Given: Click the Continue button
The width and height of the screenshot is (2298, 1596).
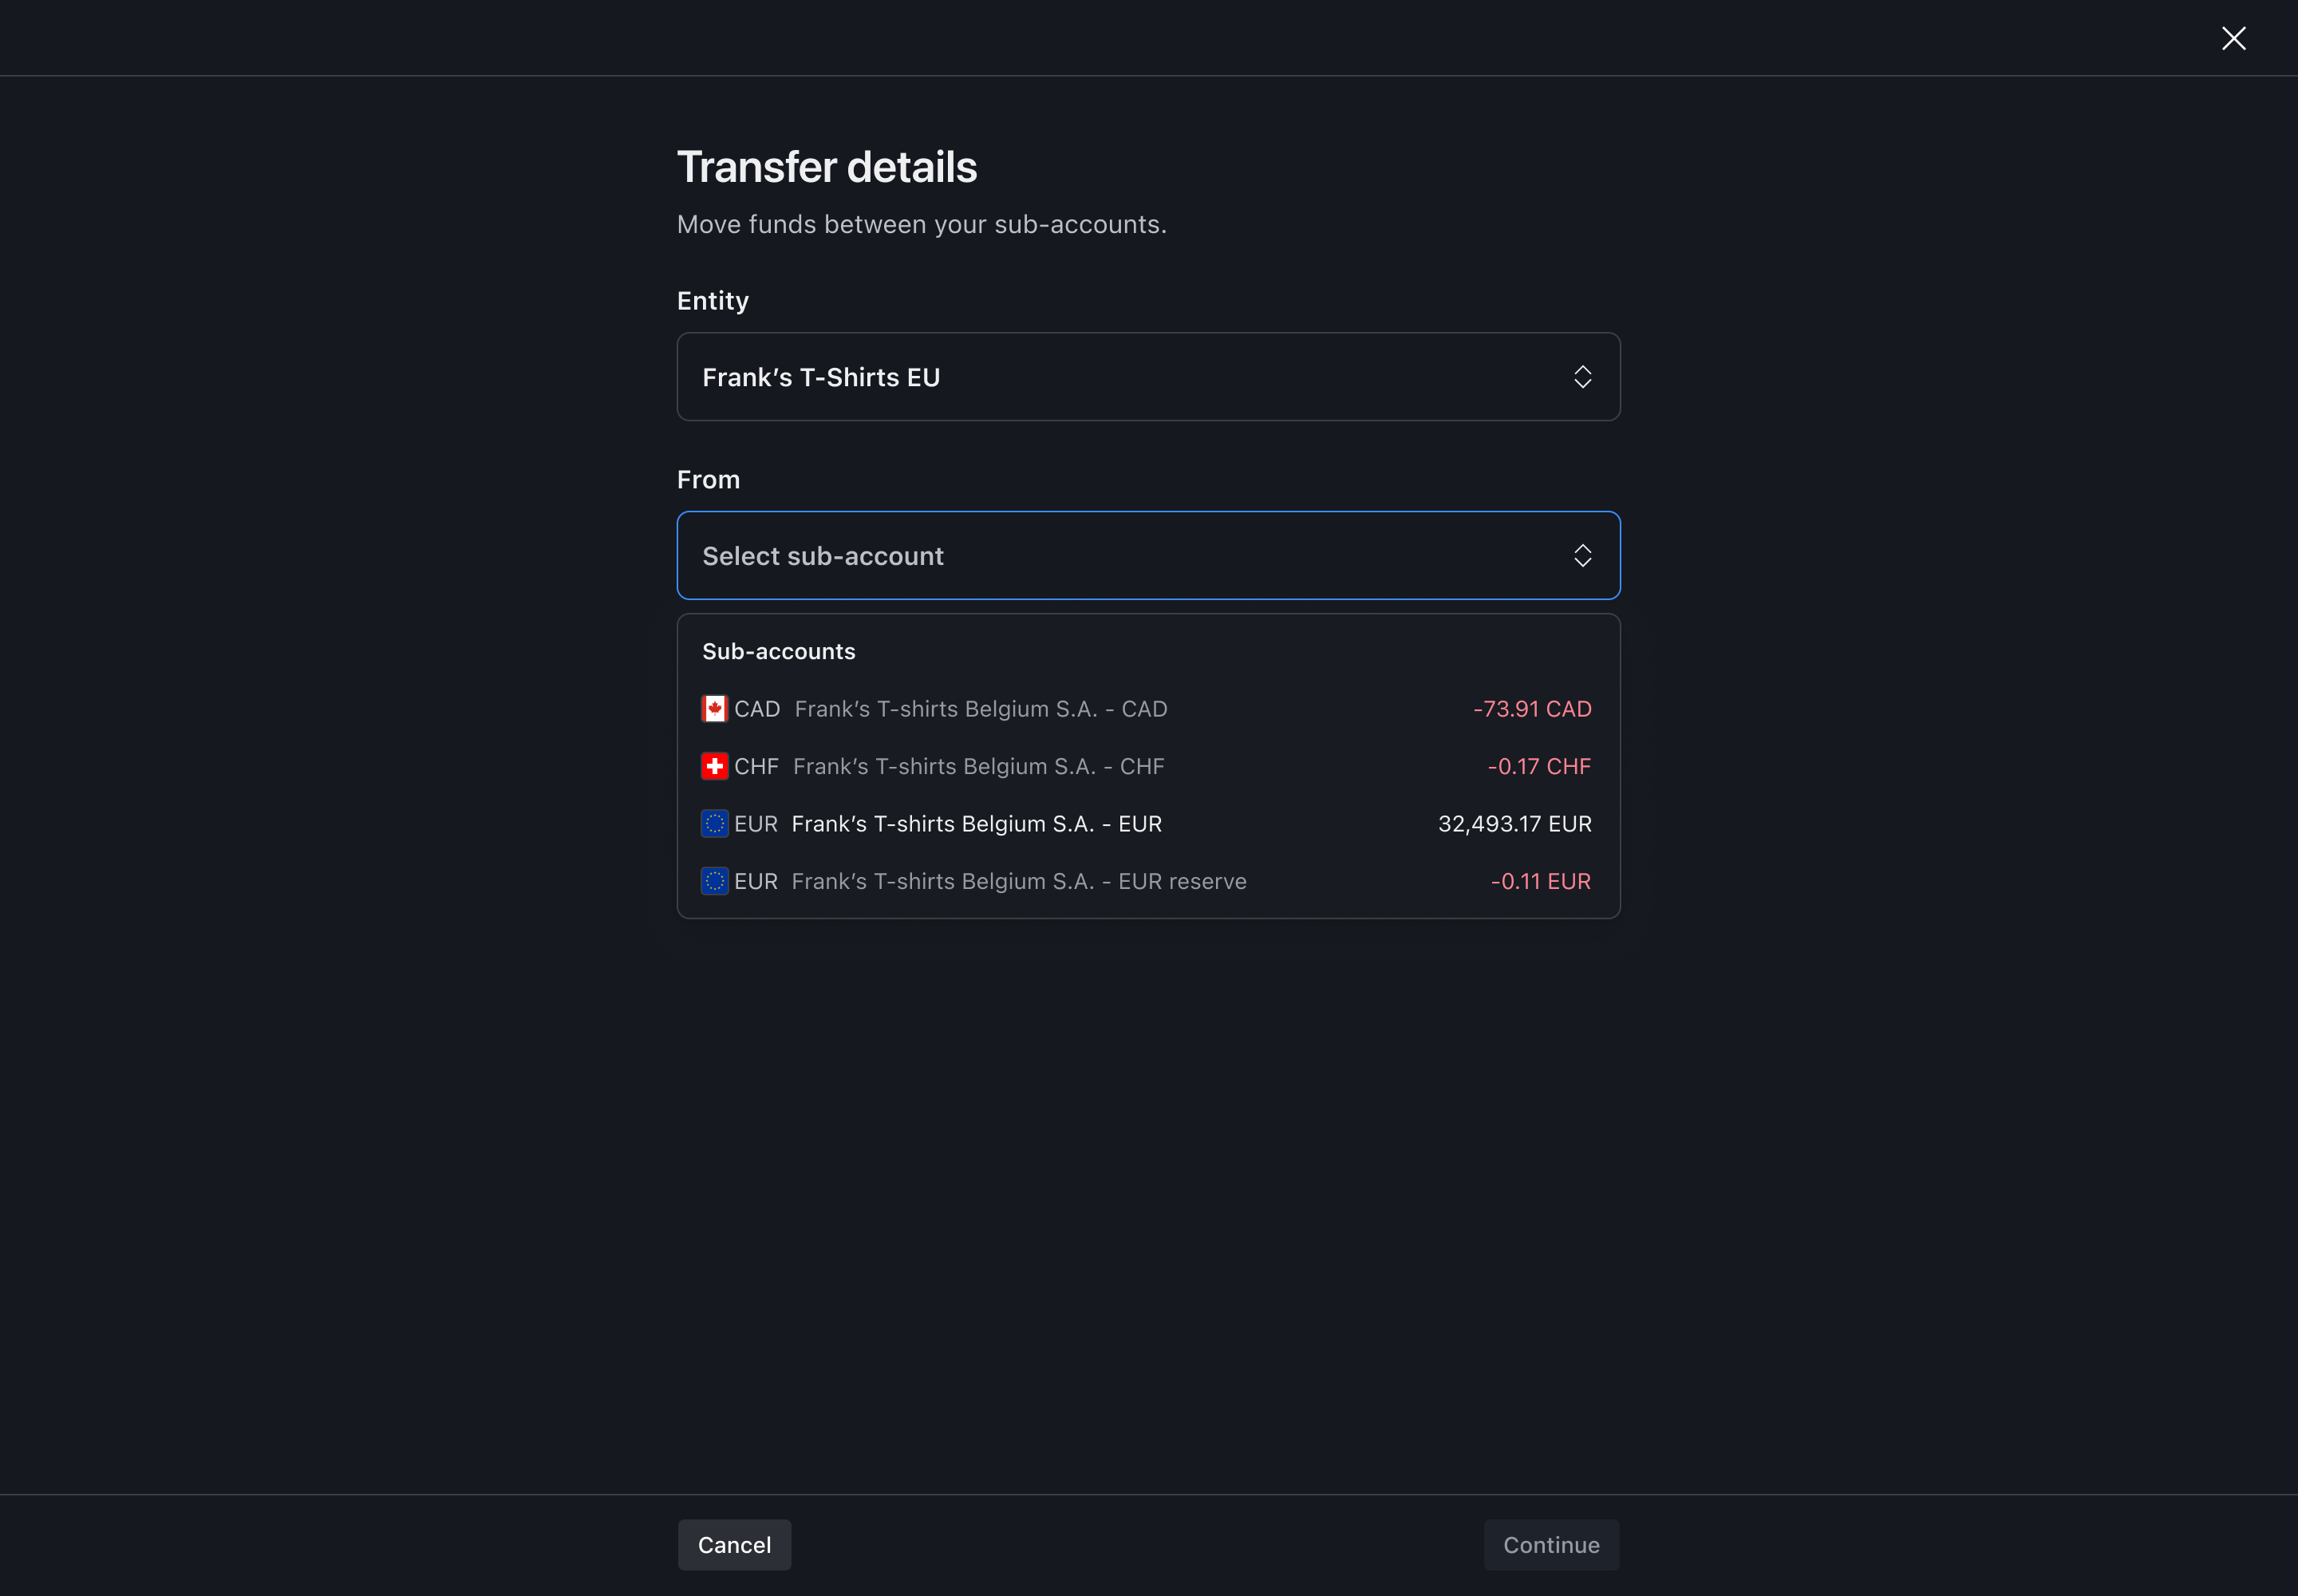Looking at the screenshot, I should tap(1551, 1545).
